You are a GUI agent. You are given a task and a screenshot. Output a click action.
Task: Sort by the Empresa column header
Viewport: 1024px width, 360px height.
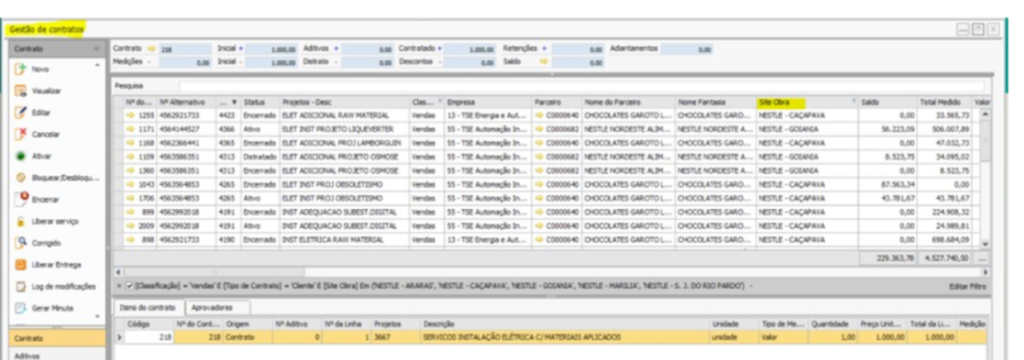click(488, 103)
